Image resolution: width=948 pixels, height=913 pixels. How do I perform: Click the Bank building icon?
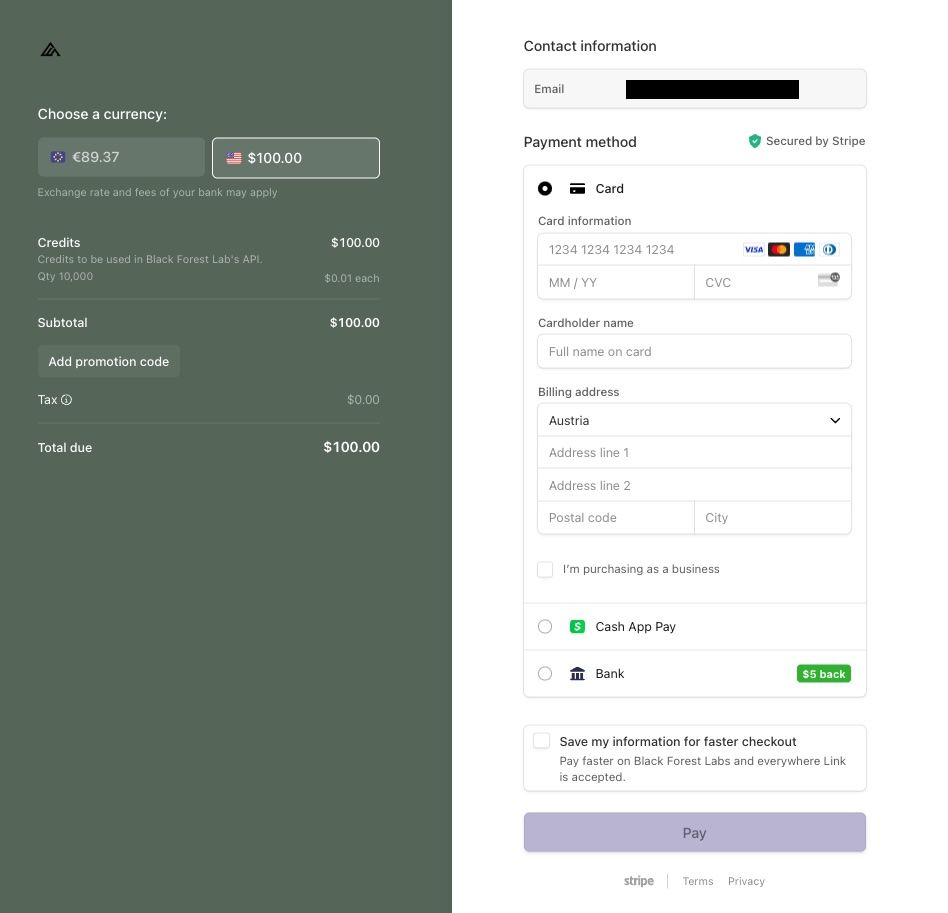pos(577,674)
